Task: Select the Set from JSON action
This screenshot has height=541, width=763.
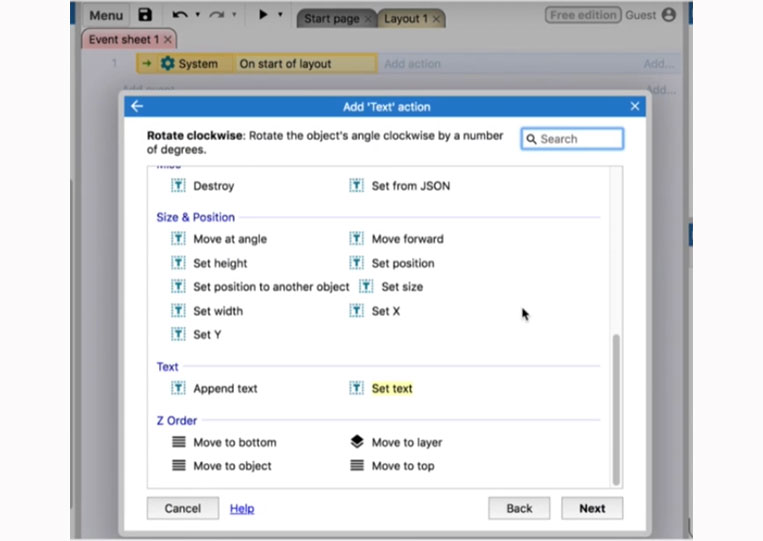Action: [411, 186]
